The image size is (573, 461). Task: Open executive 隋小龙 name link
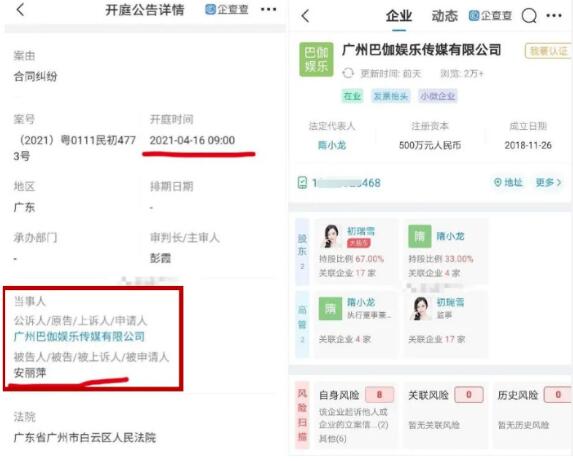point(361,302)
